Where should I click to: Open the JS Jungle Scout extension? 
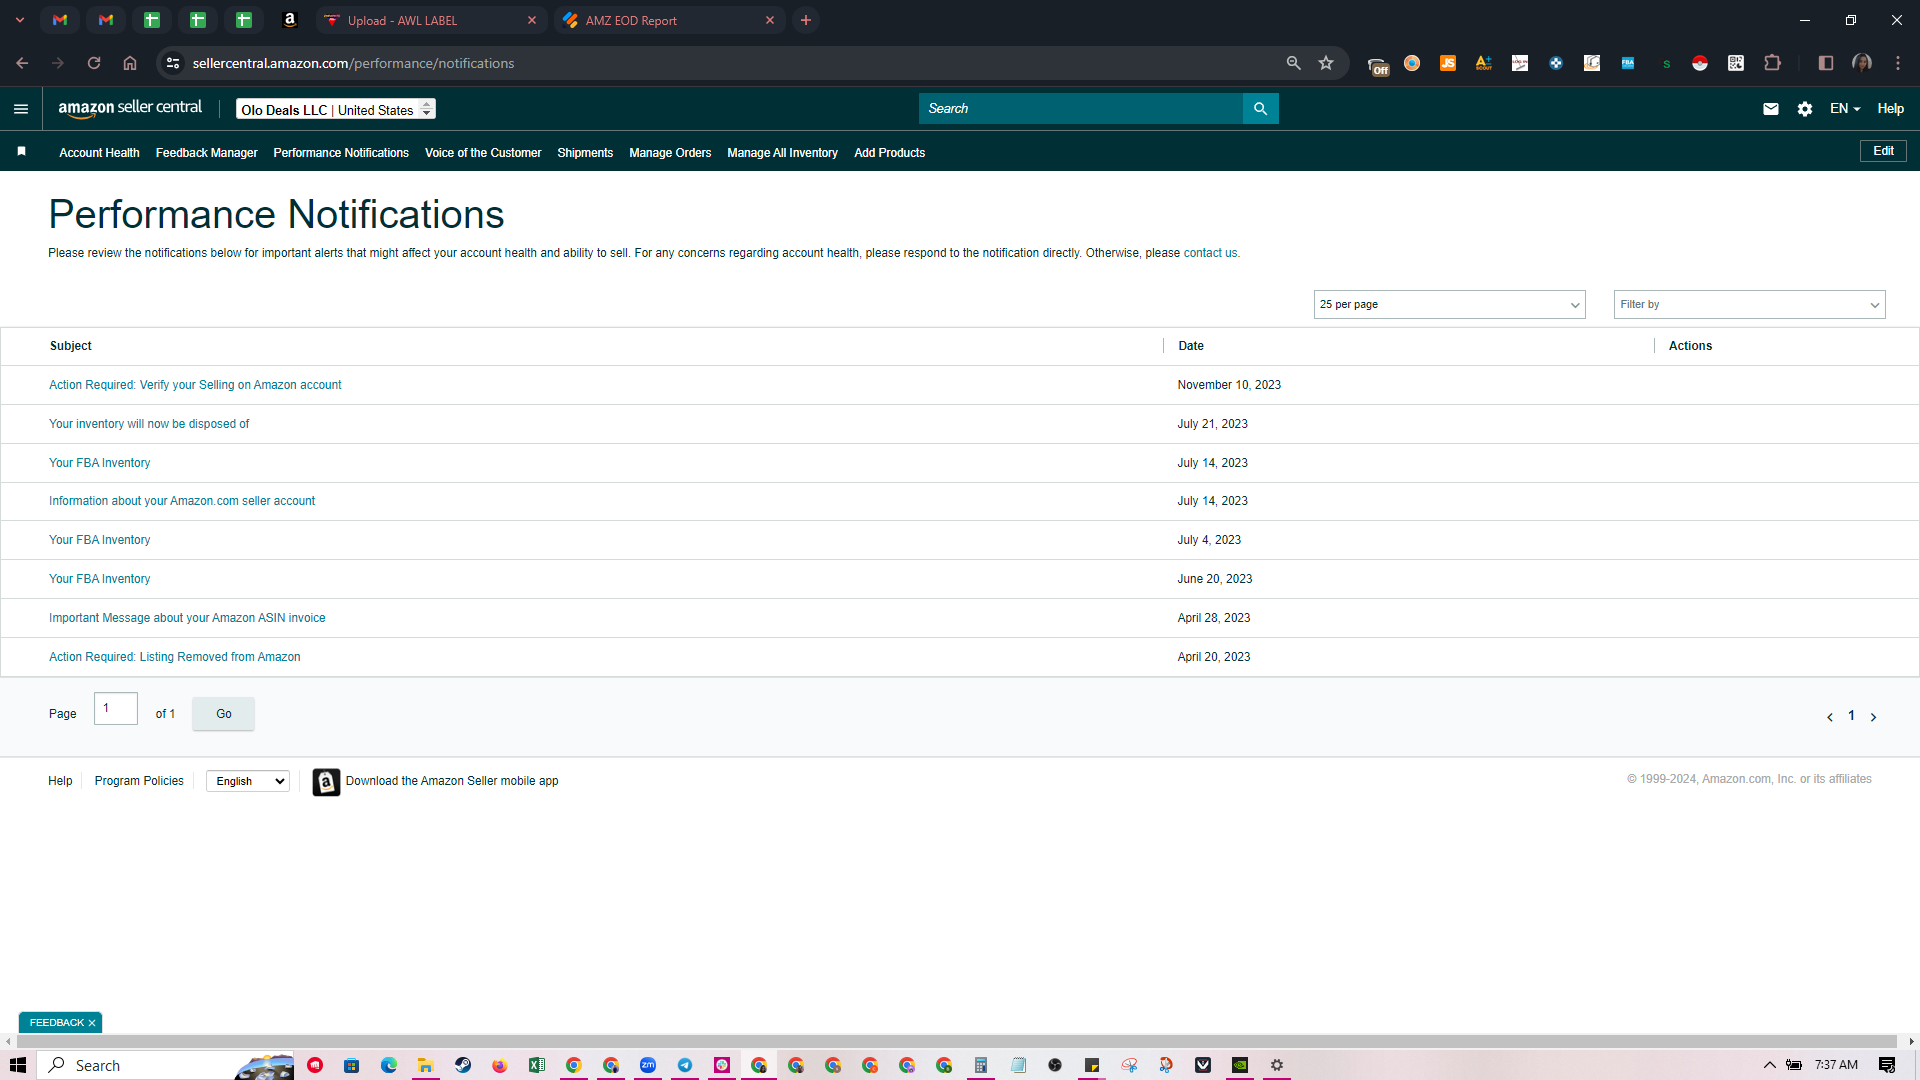[1448, 63]
